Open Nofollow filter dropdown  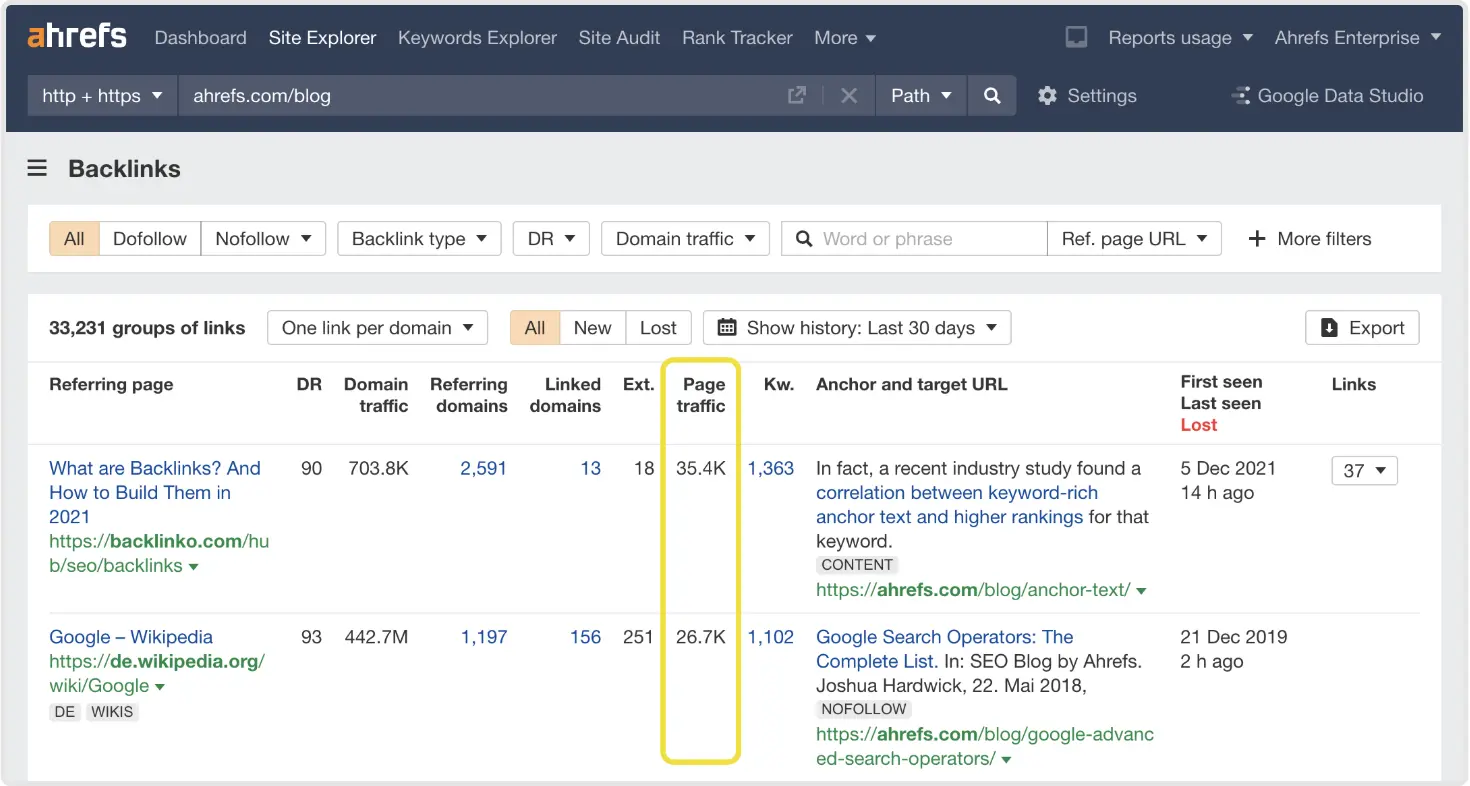tap(264, 239)
